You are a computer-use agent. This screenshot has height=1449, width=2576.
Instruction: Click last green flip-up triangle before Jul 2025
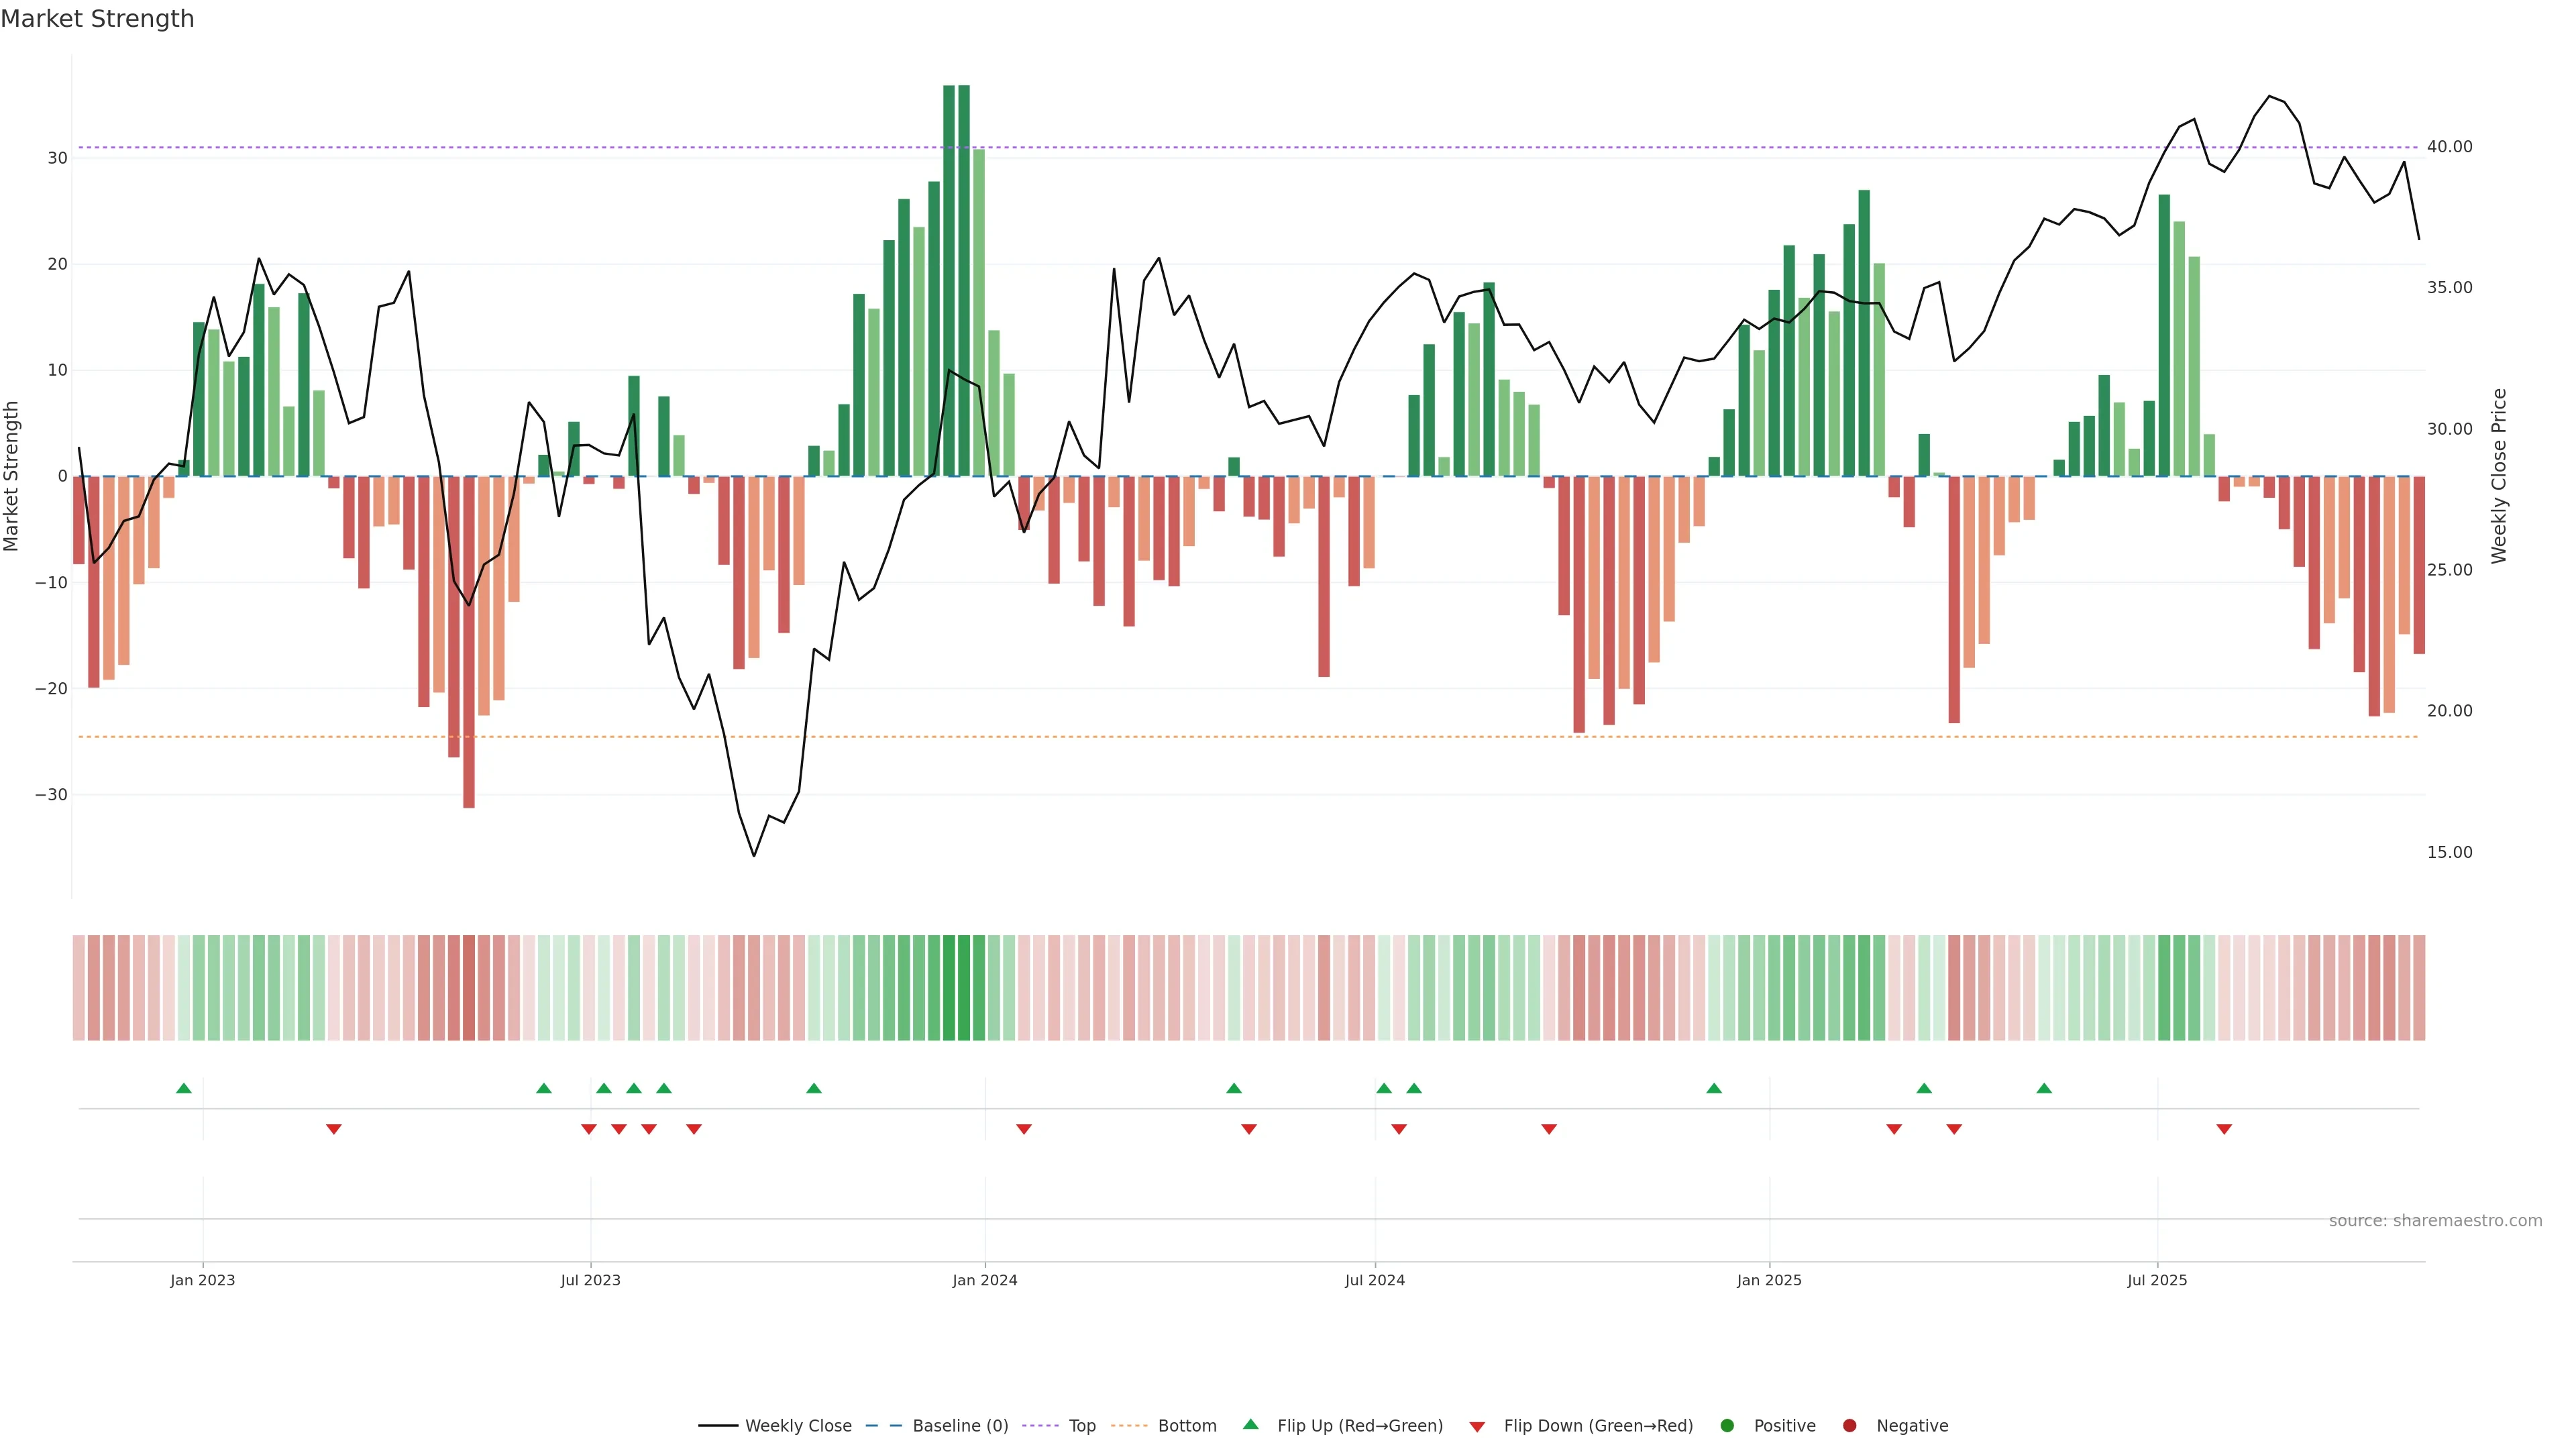click(x=2044, y=1088)
